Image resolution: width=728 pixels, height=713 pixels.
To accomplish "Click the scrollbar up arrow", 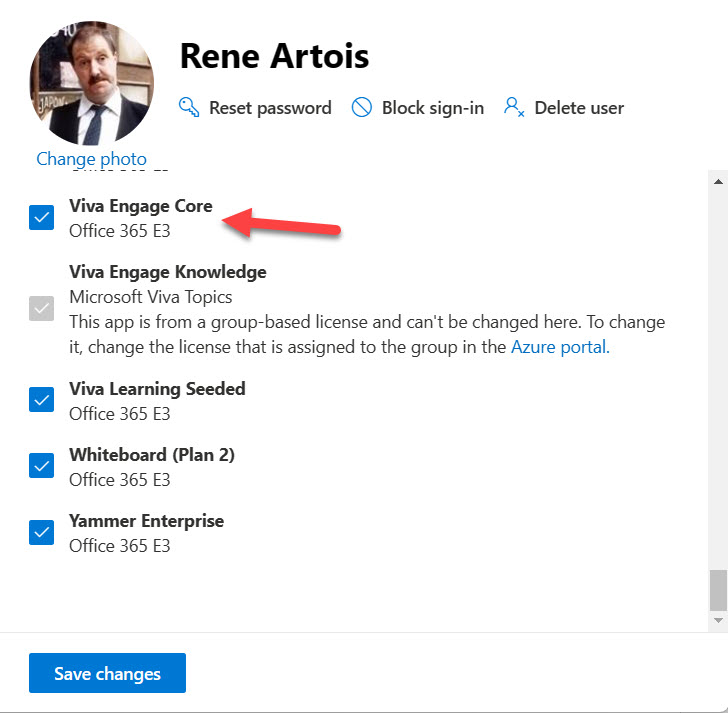I will (718, 182).
